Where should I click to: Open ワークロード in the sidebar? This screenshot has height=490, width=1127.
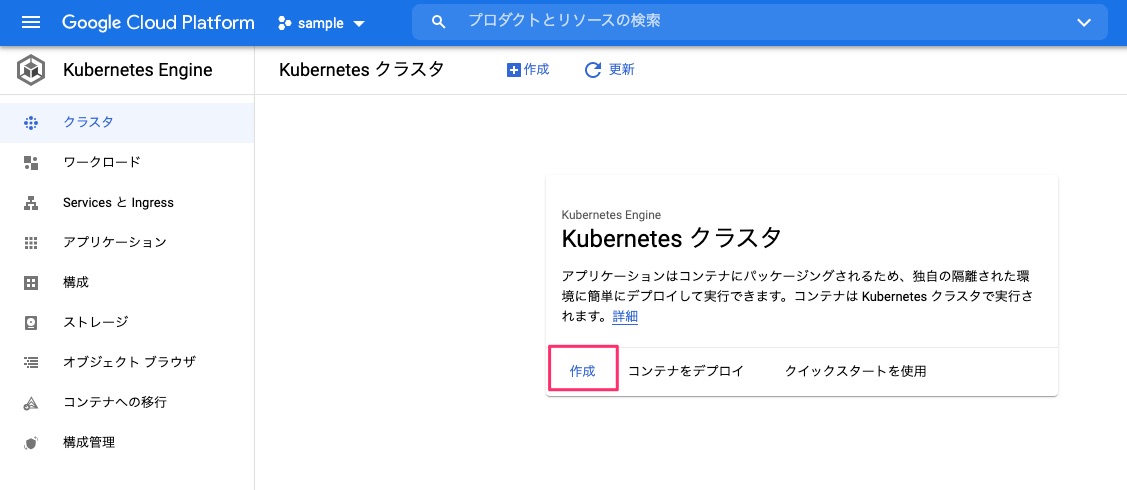pos(126,162)
